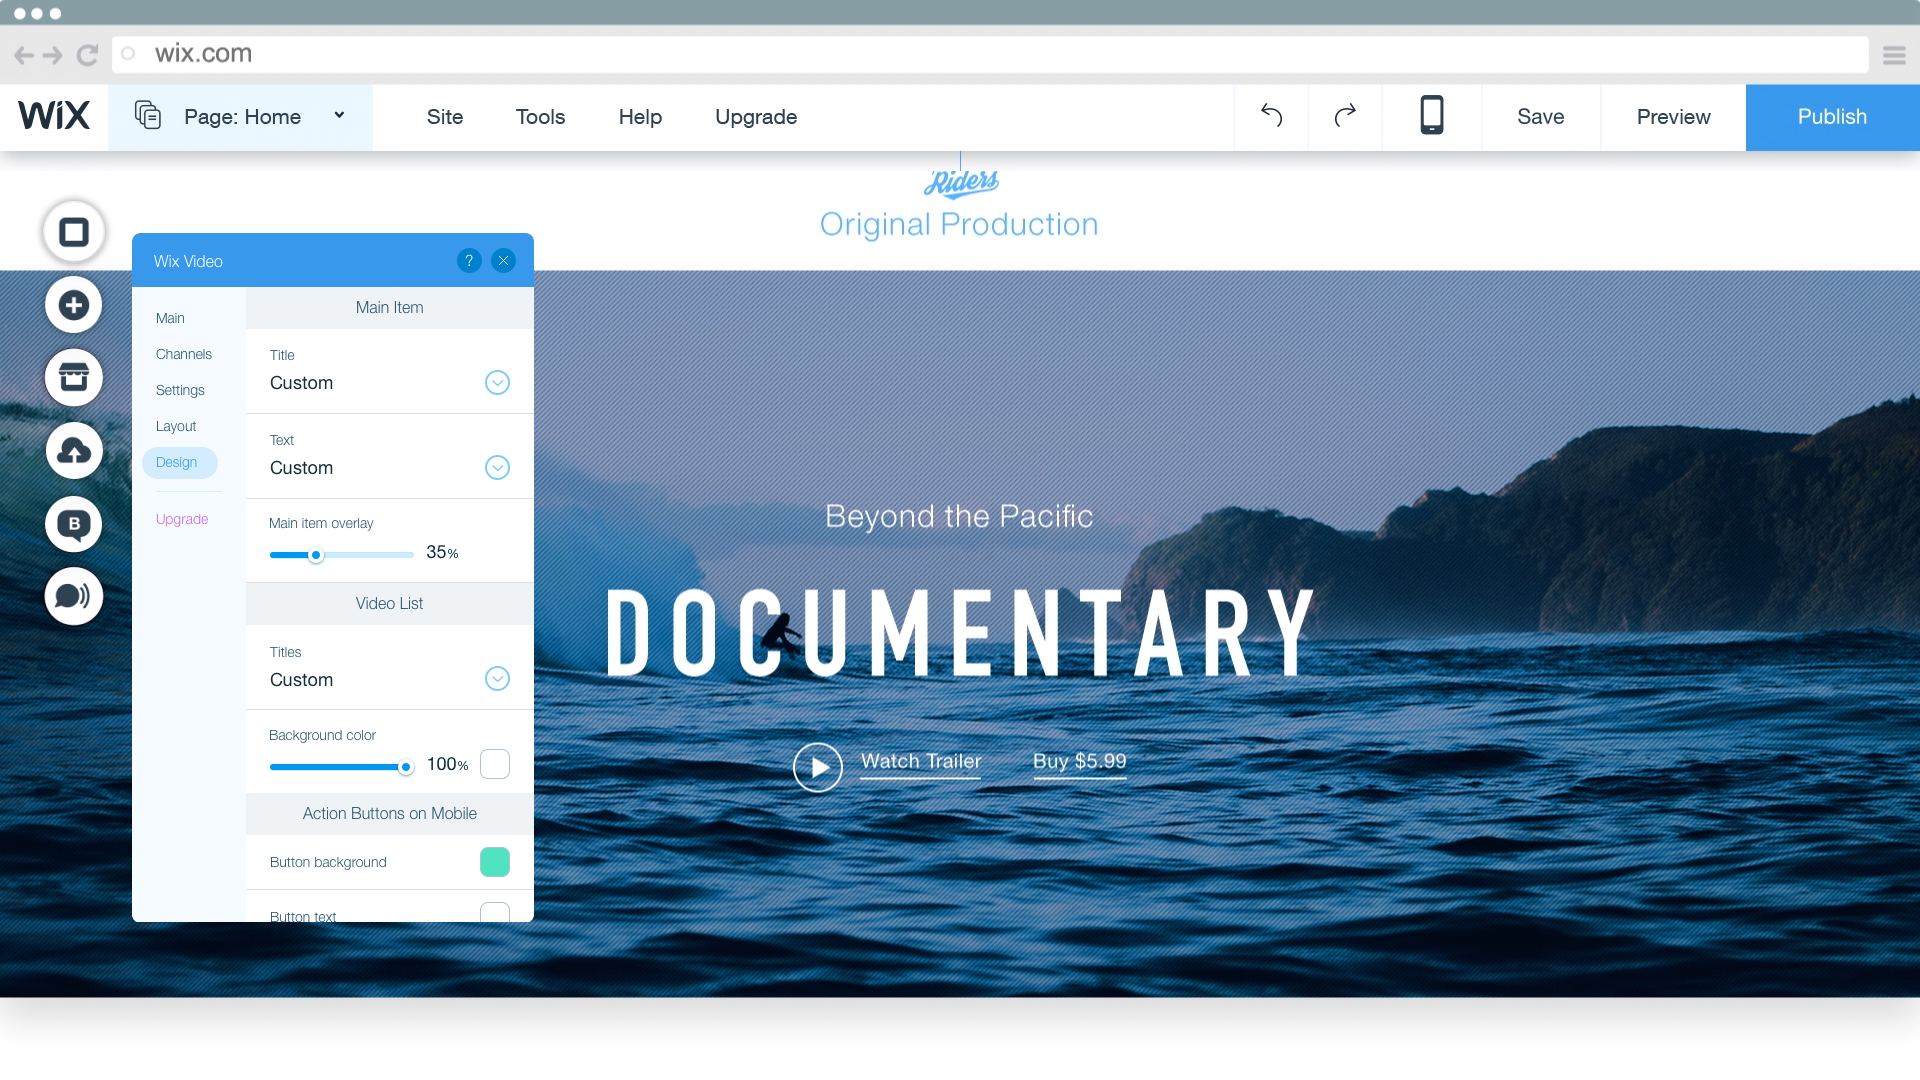Image resolution: width=1920 pixels, height=1080 pixels.
Task: Play the Watch Trailer video button
Action: click(x=818, y=768)
